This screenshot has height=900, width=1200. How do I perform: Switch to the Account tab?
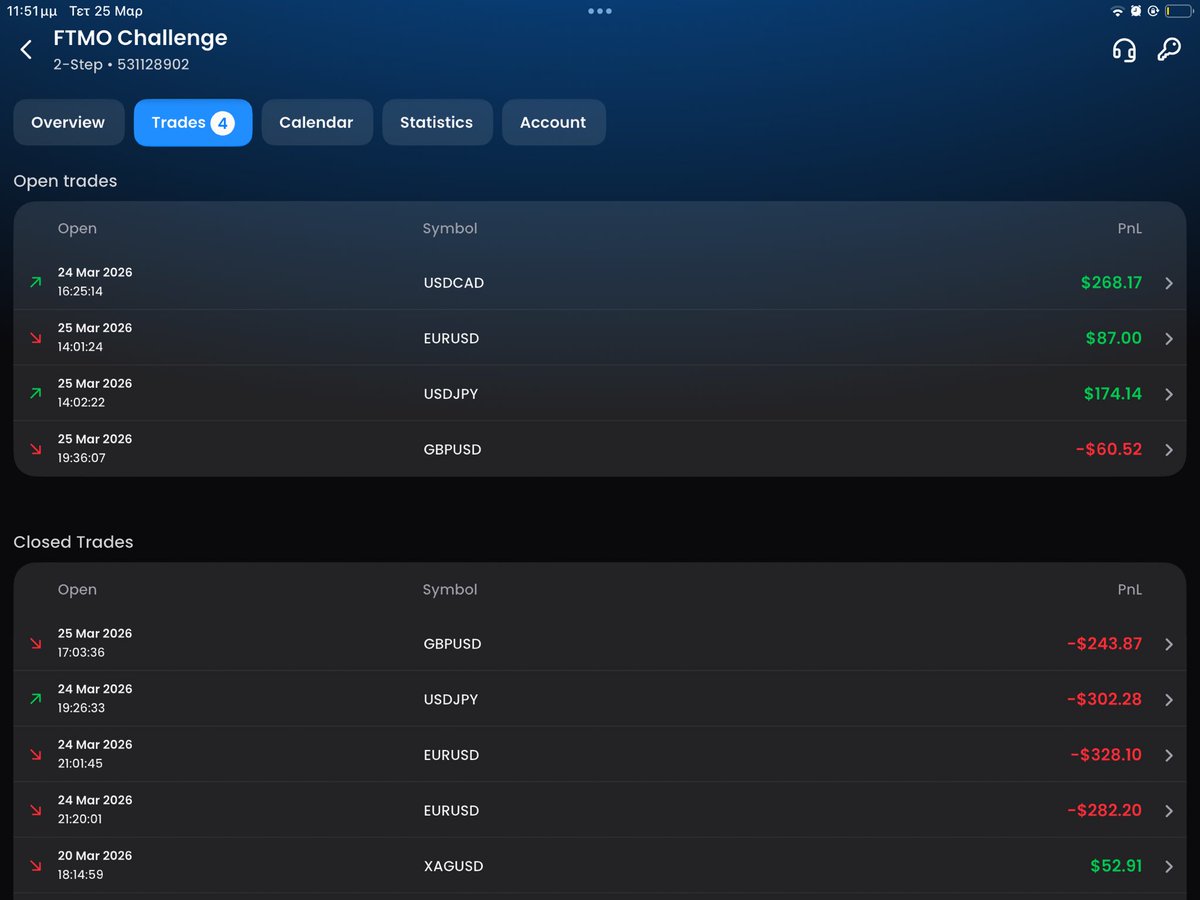[553, 122]
